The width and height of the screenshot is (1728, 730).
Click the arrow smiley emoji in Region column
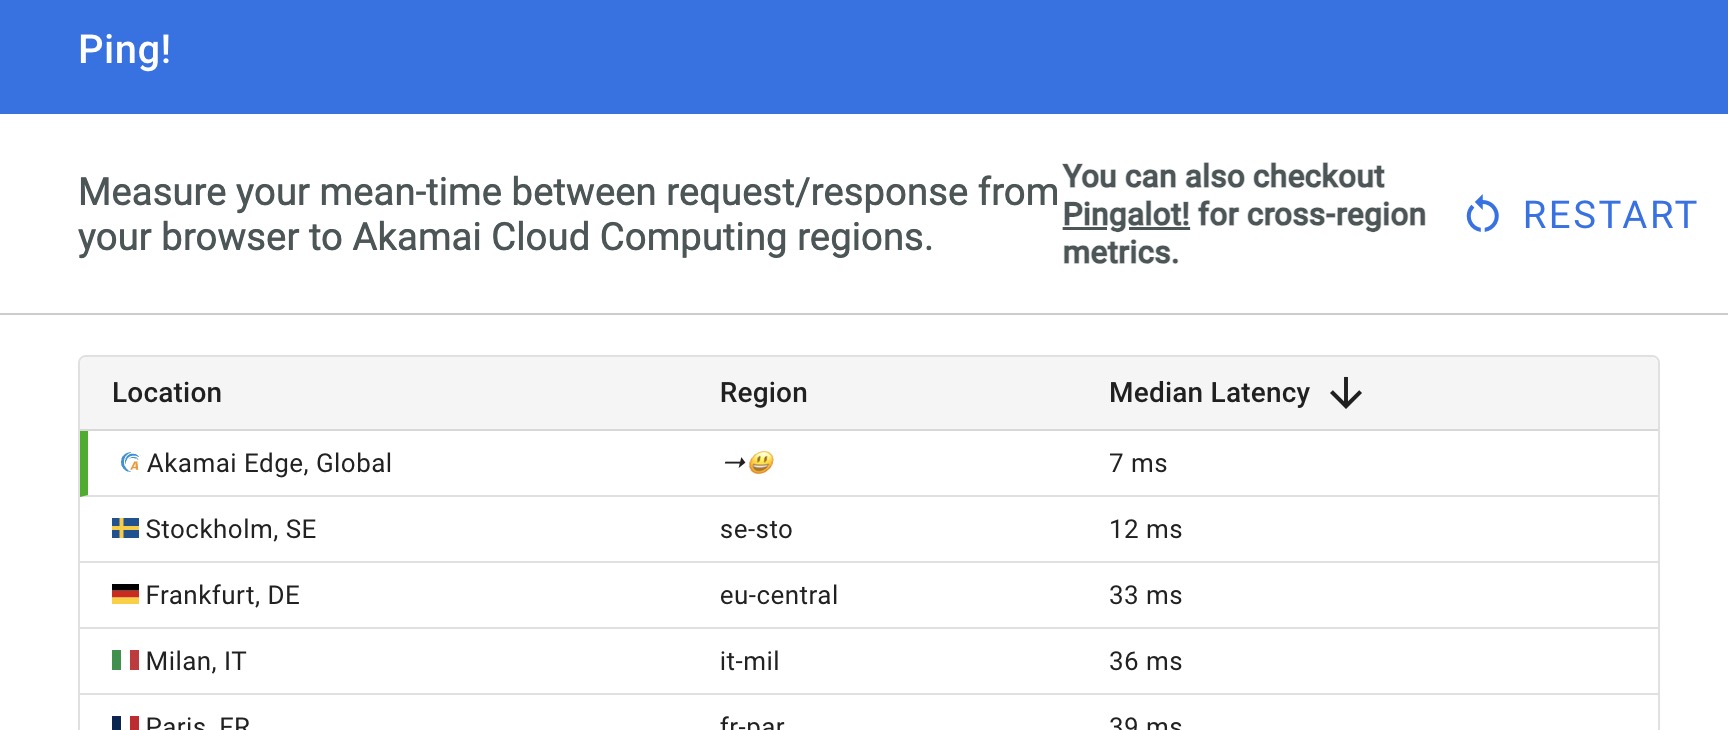pyautogui.click(x=748, y=462)
